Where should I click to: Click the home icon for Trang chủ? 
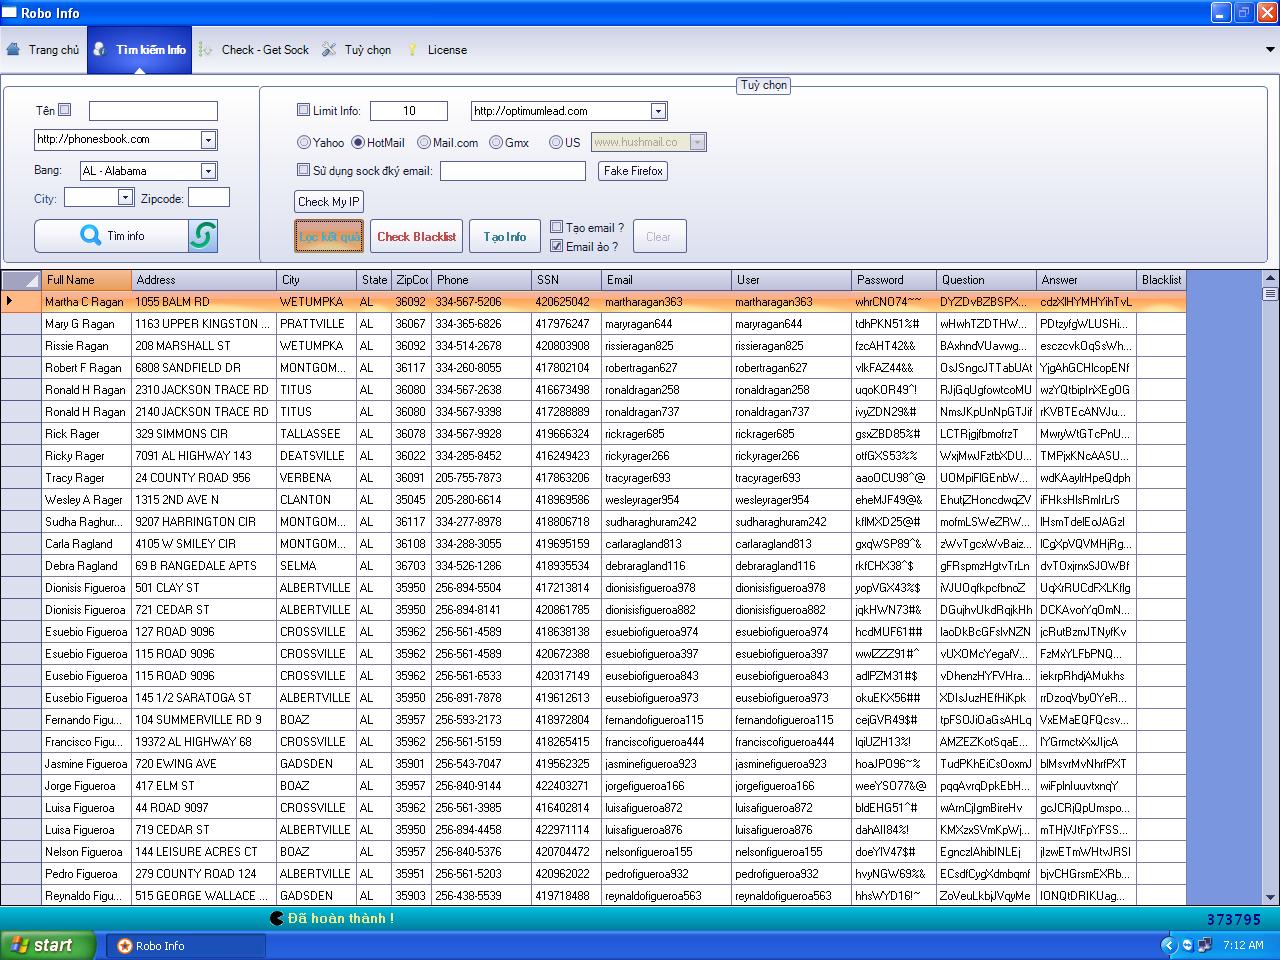coord(13,49)
